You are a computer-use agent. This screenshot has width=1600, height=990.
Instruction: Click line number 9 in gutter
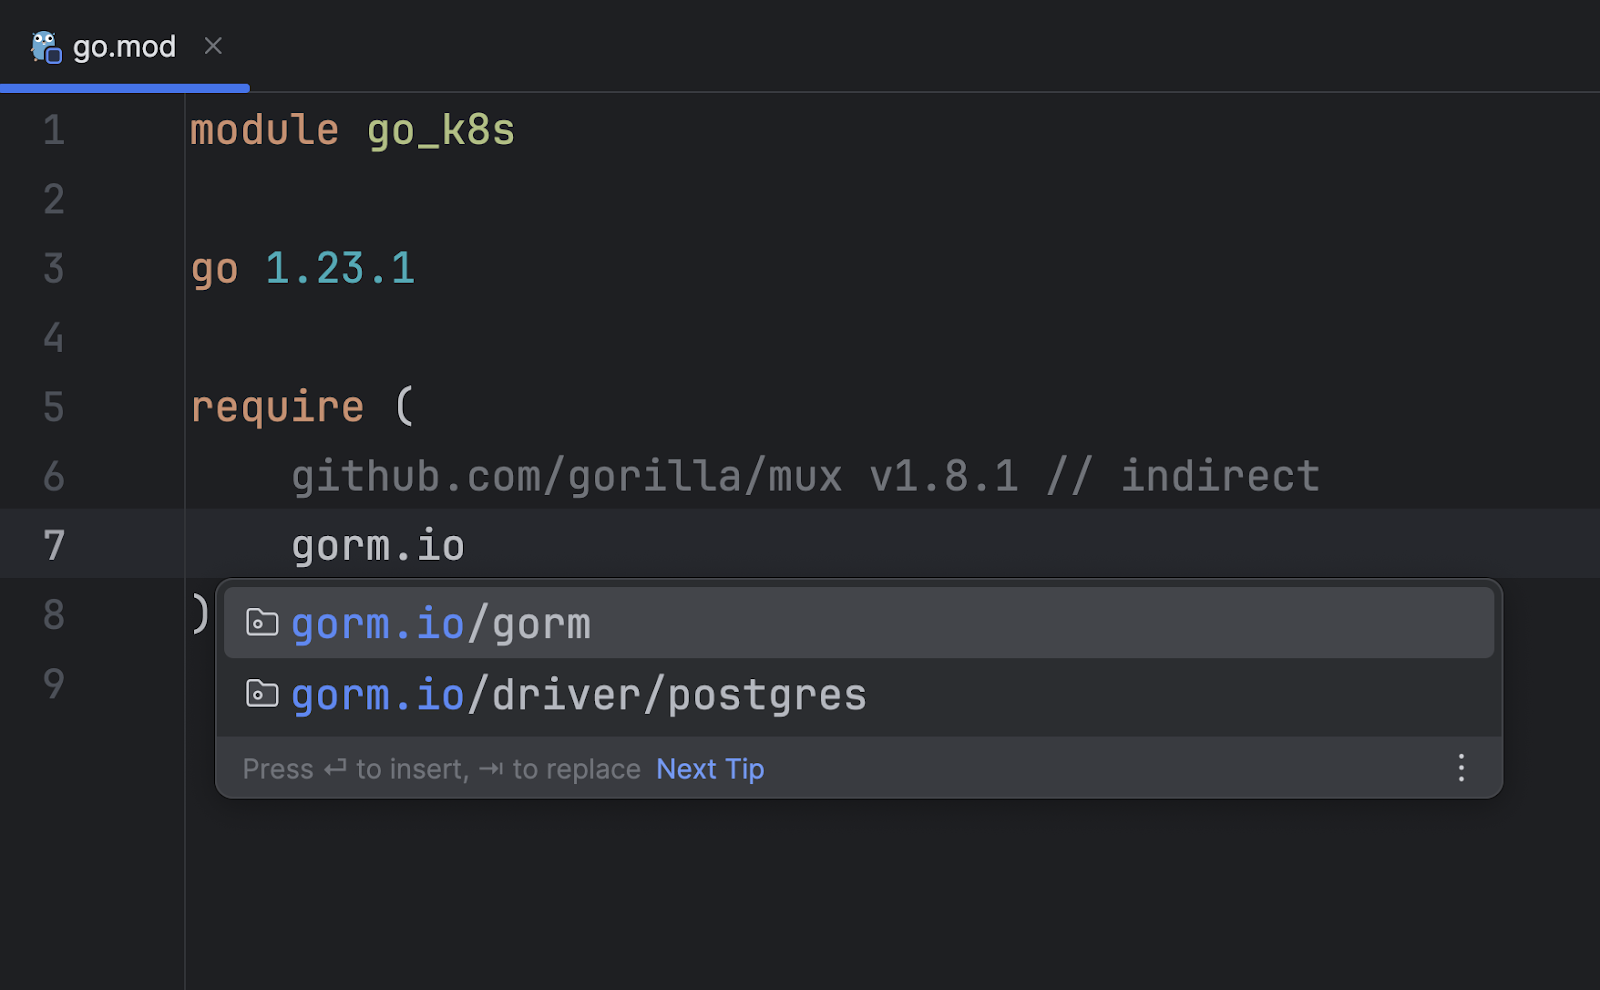click(54, 684)
